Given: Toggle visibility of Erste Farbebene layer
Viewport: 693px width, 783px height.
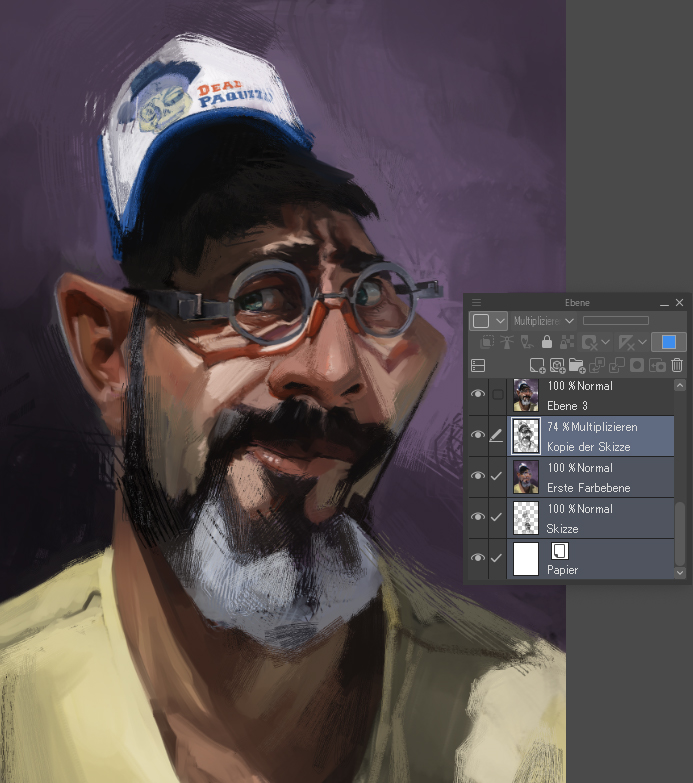Looking at the screenshot, I should point(477,476).
